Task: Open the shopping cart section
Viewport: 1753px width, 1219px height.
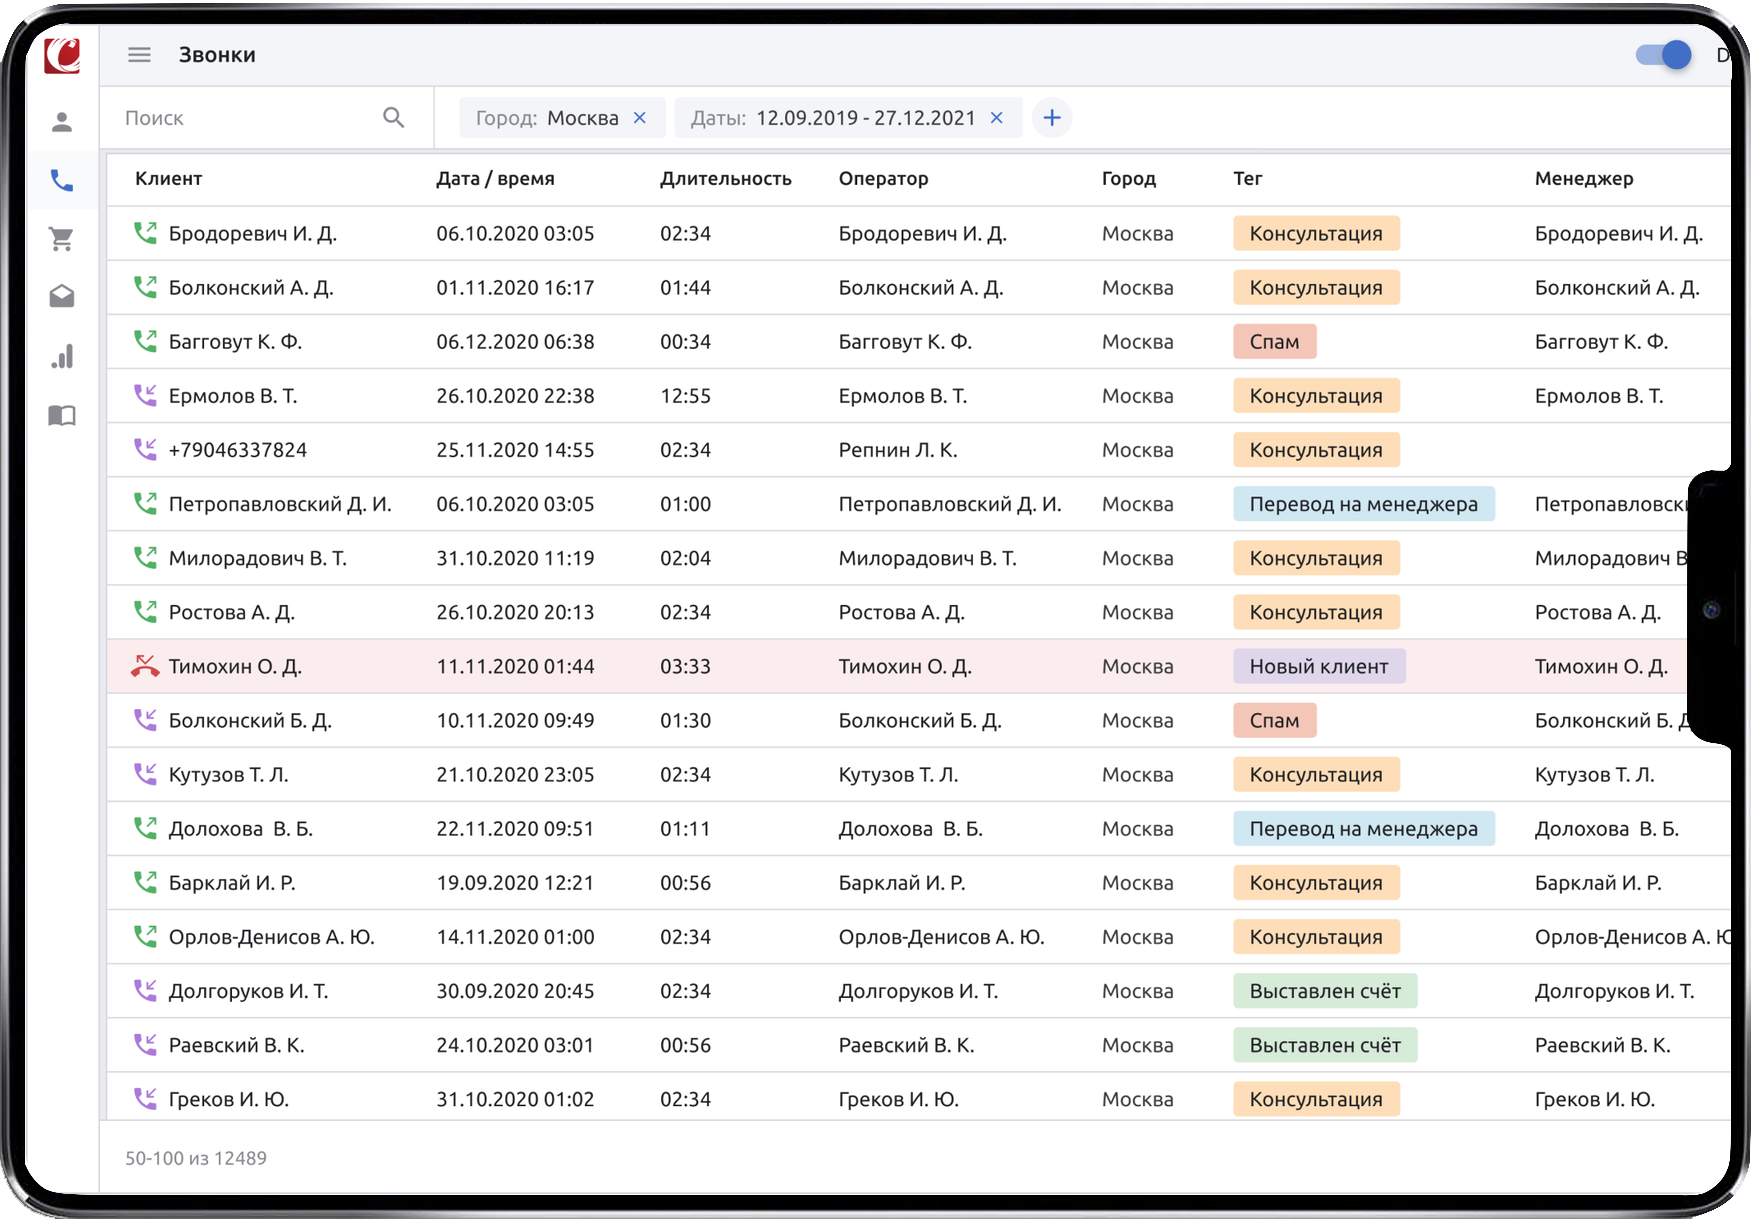Action: click(62, 239)
